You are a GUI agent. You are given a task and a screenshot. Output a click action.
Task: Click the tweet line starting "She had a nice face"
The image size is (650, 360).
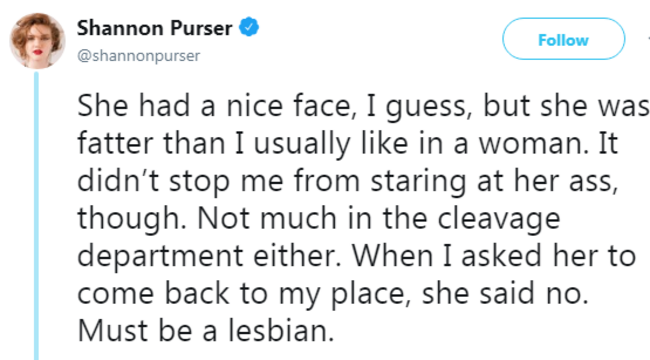(x=364, y=106)
